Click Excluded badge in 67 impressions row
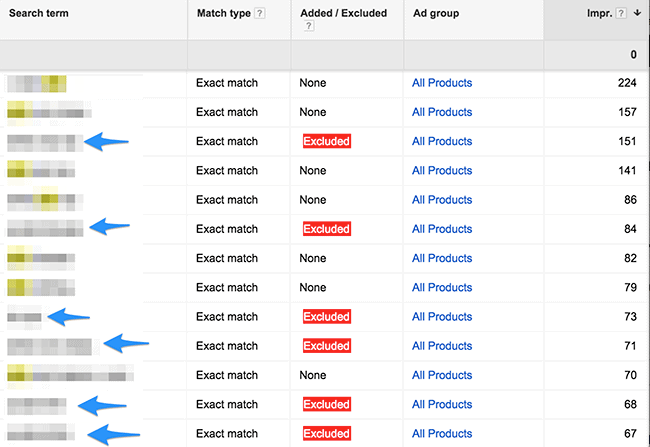Viewport: 650px width, 447px height. click(x=327, y=434)
